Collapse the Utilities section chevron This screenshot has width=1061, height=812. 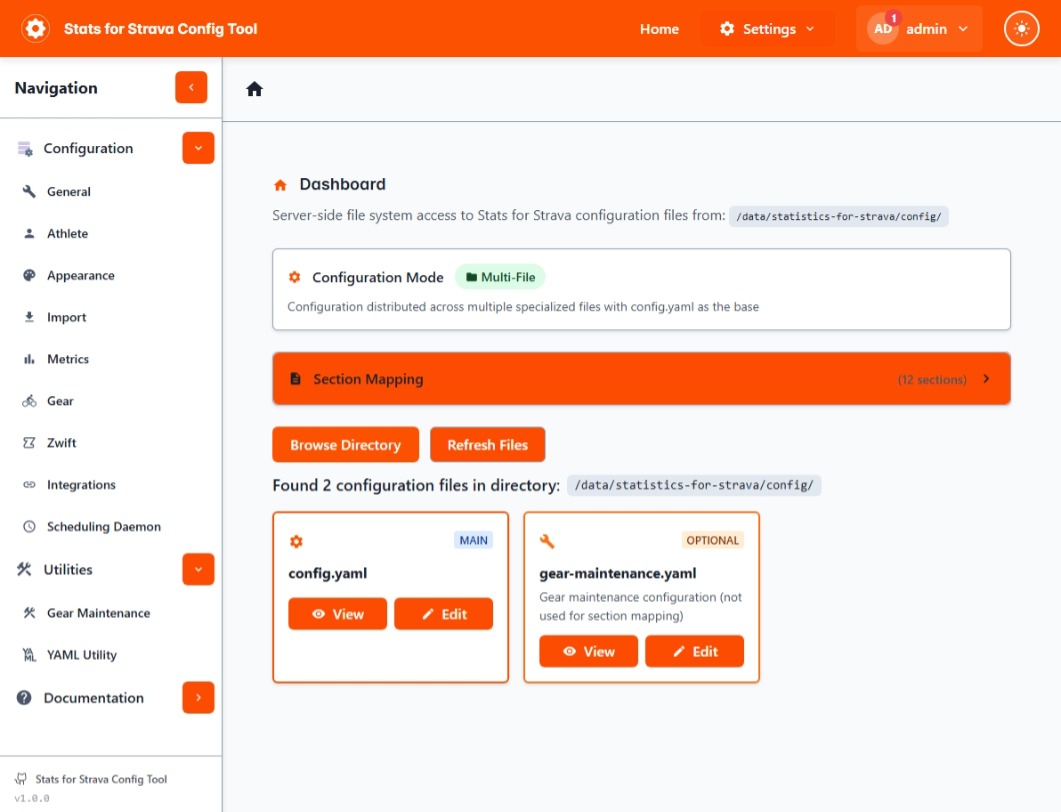click(198, 569)
